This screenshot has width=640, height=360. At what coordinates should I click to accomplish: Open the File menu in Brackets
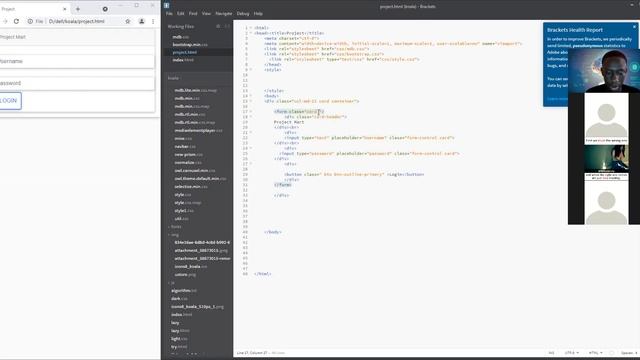pyautogui.click(x=169, y=14)
